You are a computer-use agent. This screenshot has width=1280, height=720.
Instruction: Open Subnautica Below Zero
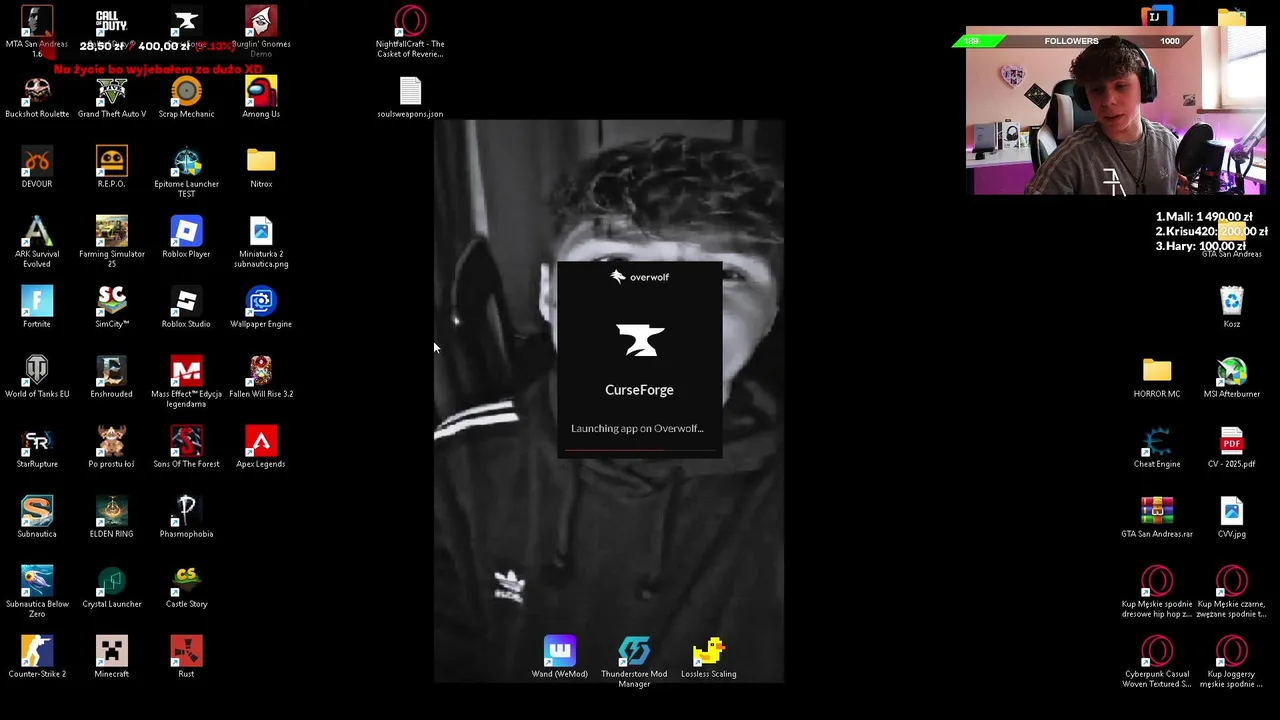(x=37, y=592)
